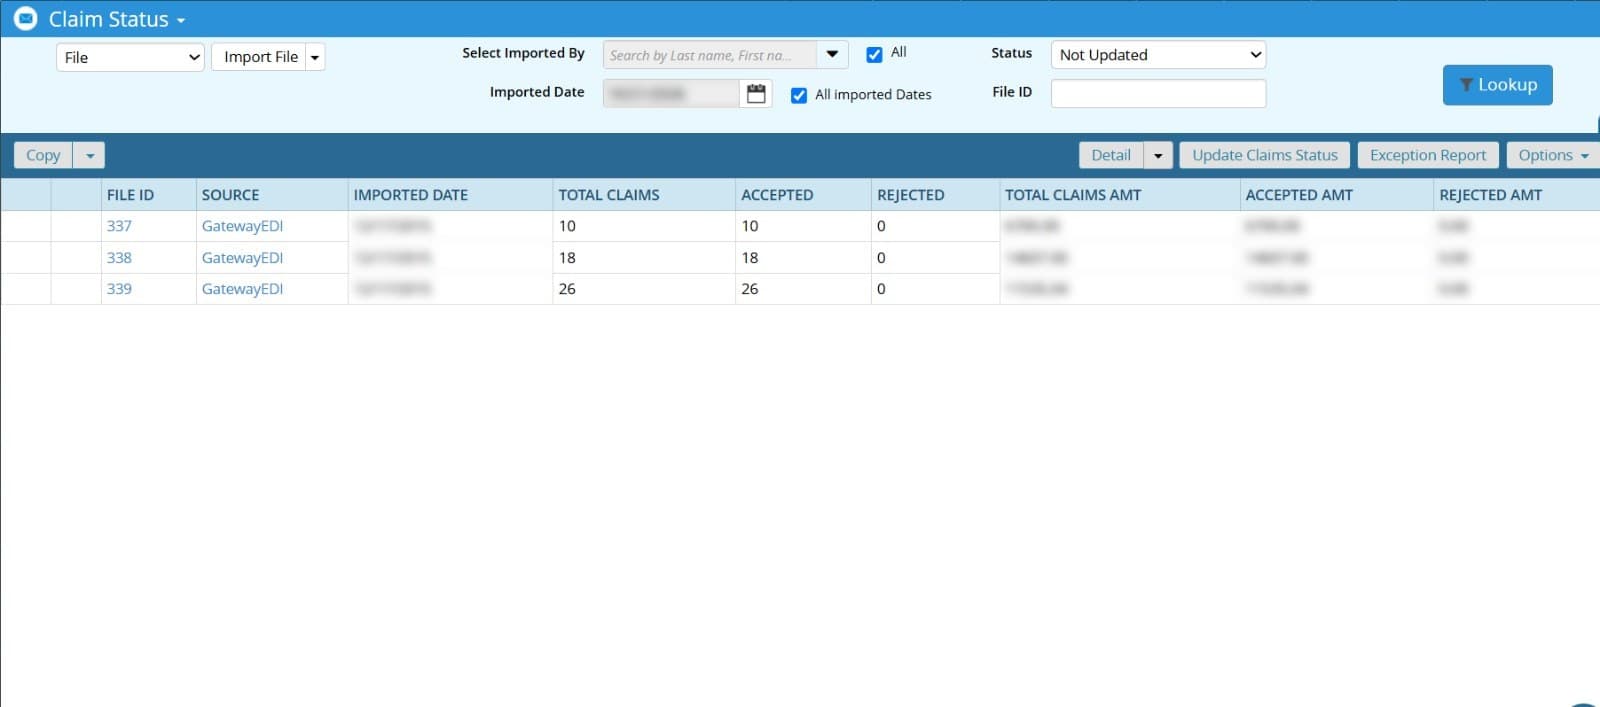This screenshot has height=707, width=1600.
Task: Open the Options menu
Action: 1553,155
